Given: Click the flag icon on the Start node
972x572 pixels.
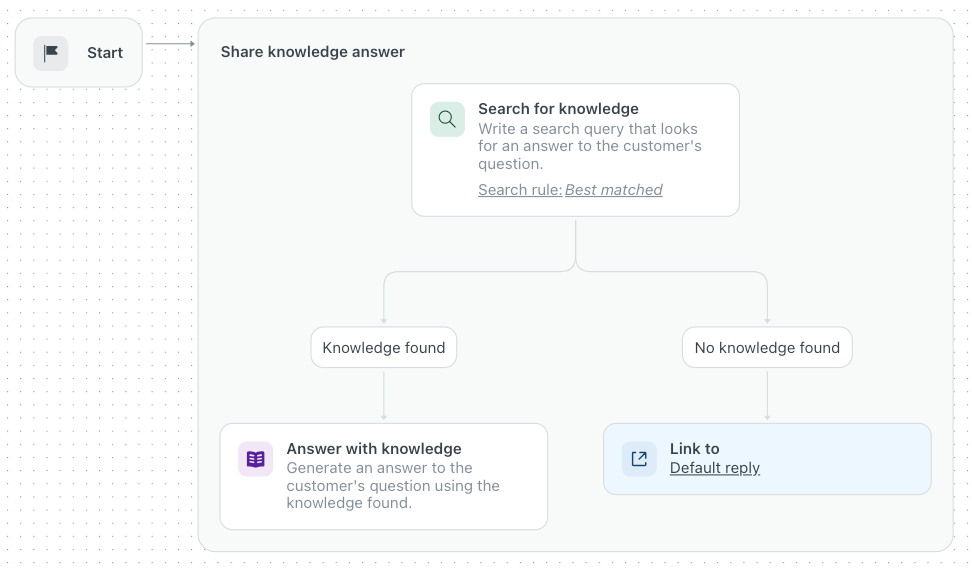Looking at the screenshot, I should click(51, 53).
